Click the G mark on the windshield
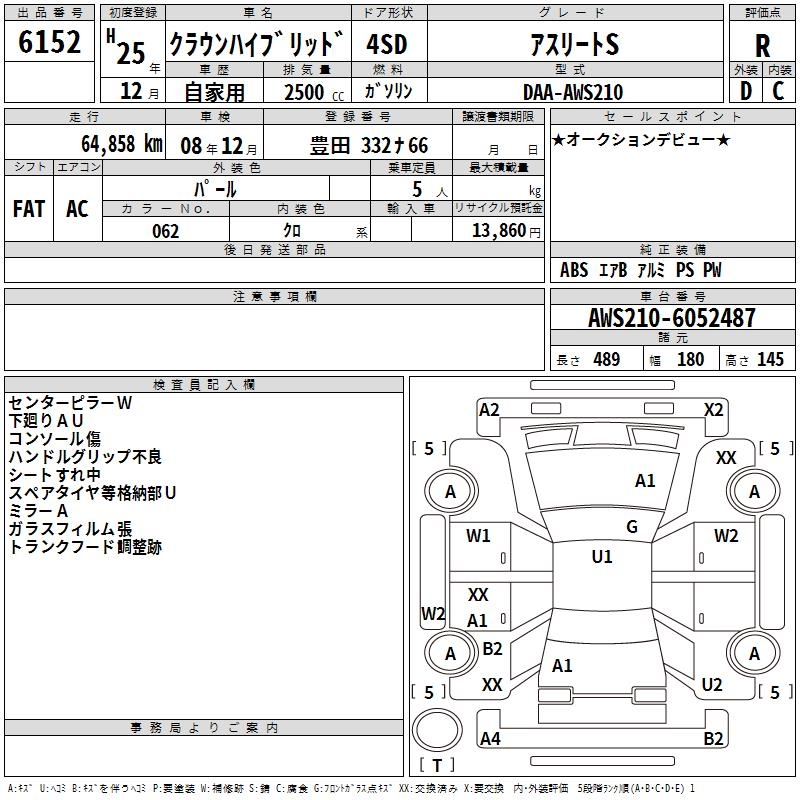 tap(632, 527)
